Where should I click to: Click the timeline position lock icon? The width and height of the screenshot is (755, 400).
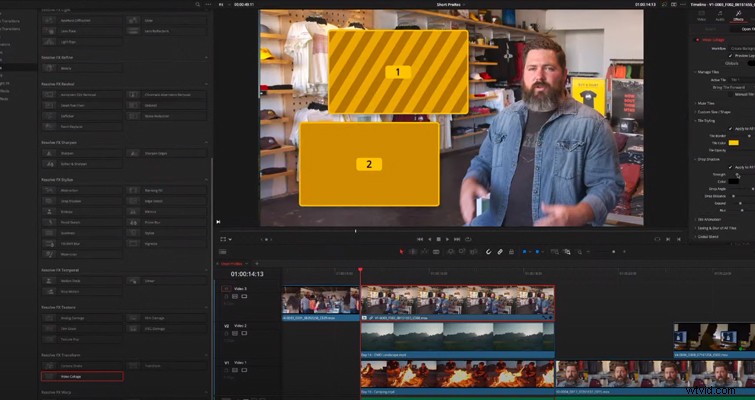(x=511, y=252)
